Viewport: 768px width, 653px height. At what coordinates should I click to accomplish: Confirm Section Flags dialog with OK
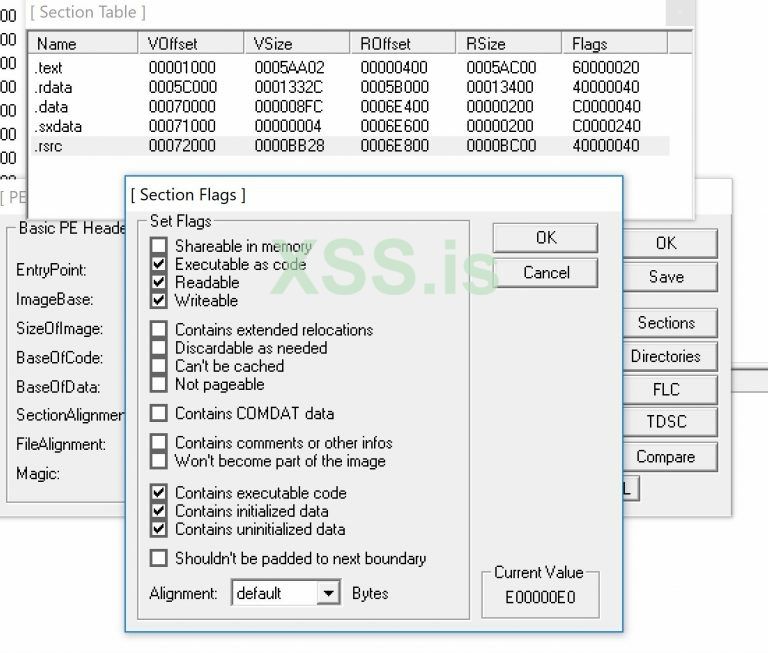[x=545, y=238]
